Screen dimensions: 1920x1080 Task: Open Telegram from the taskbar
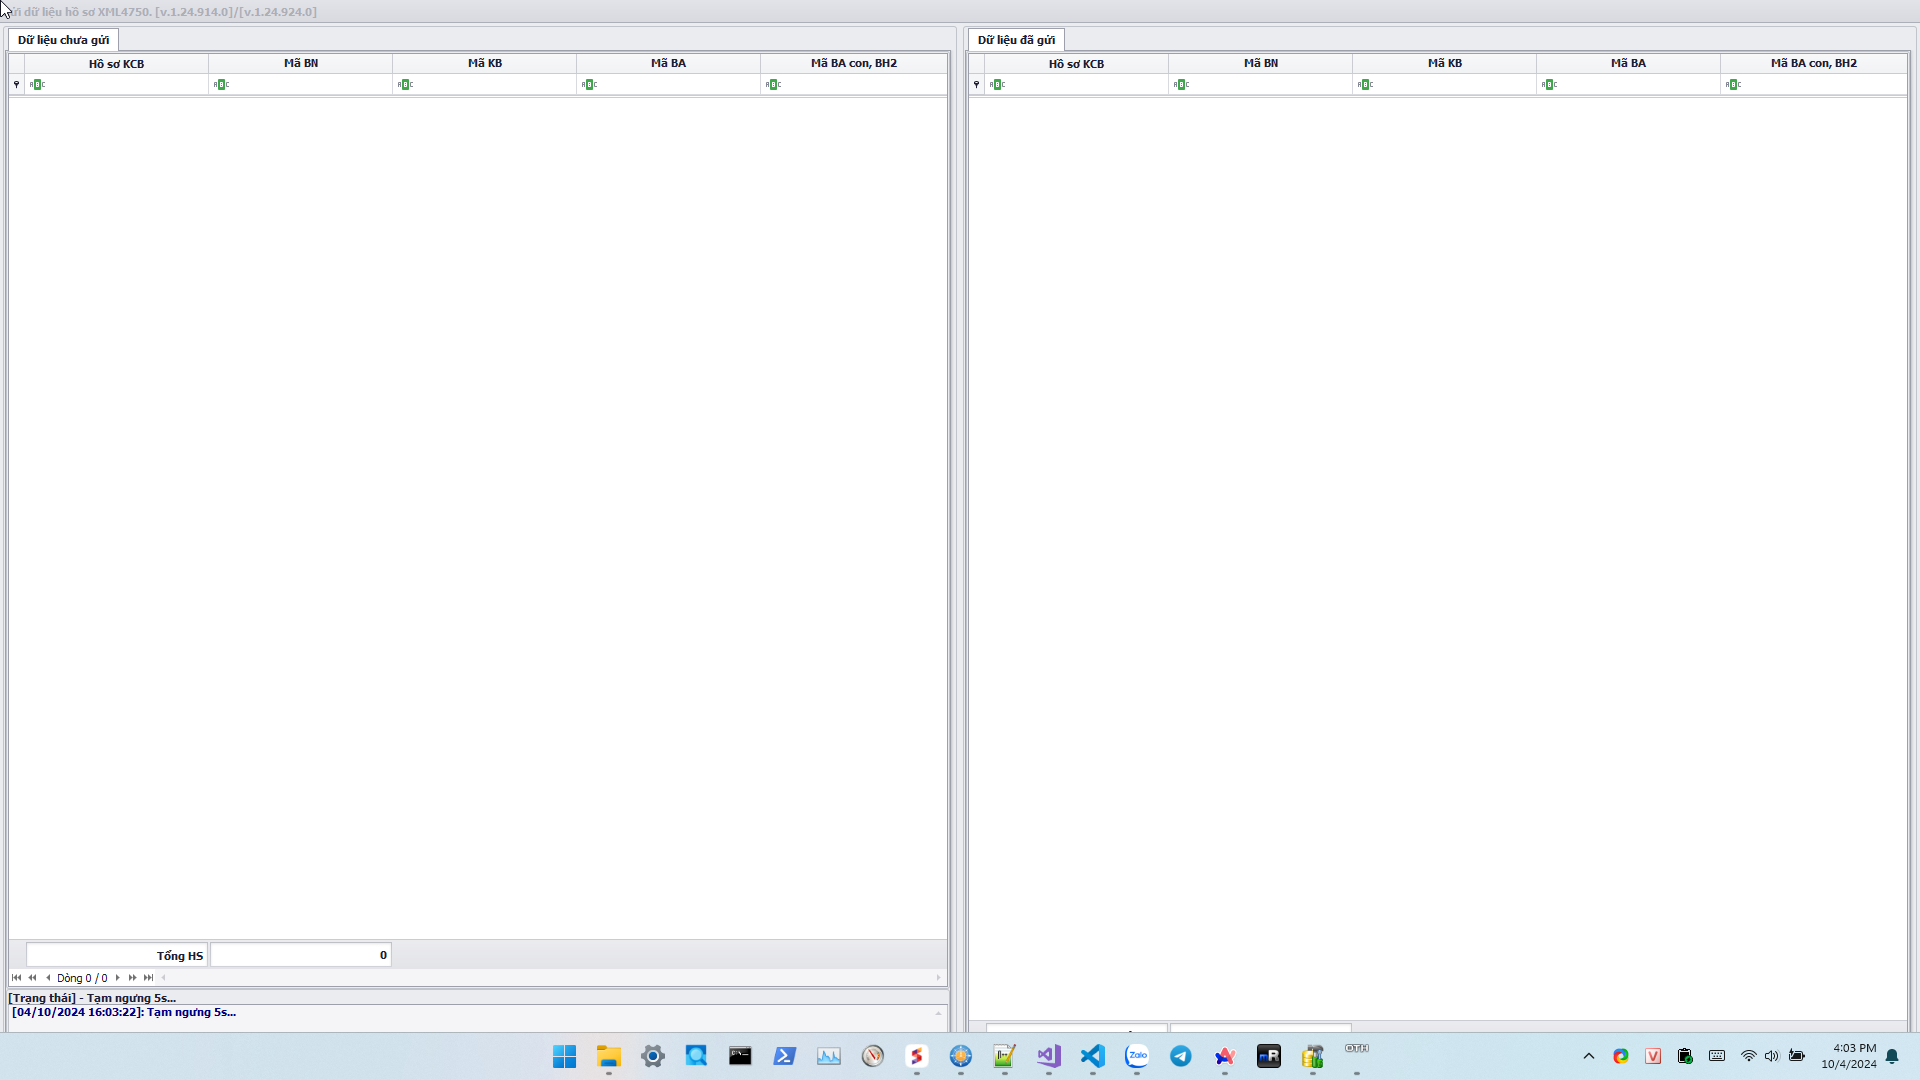pyautogui.click(x=1181, y=1056)
